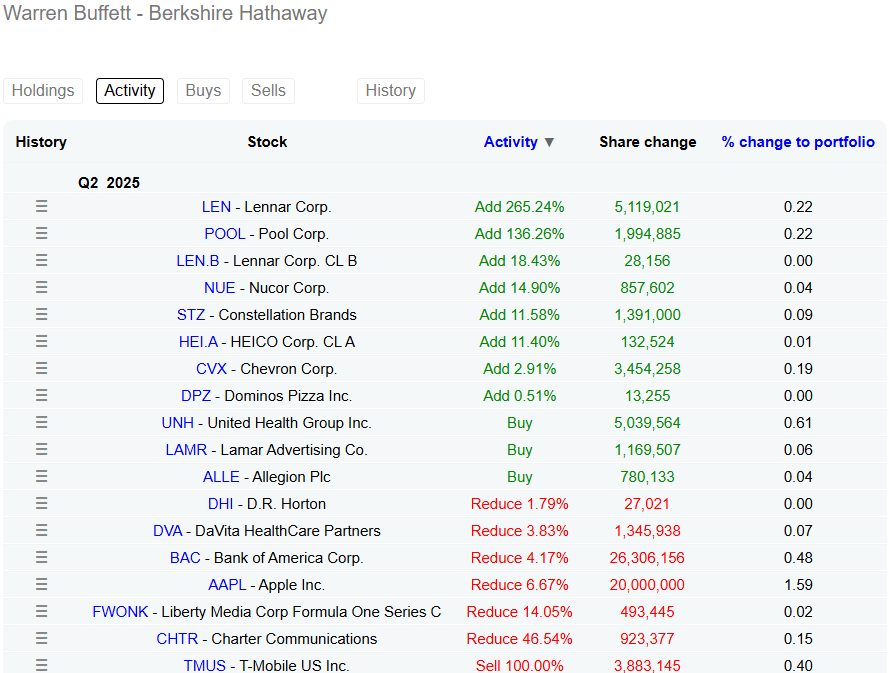Click the share change value 1,391,000
Screen dimensions: 889x673
click(647, 315)
